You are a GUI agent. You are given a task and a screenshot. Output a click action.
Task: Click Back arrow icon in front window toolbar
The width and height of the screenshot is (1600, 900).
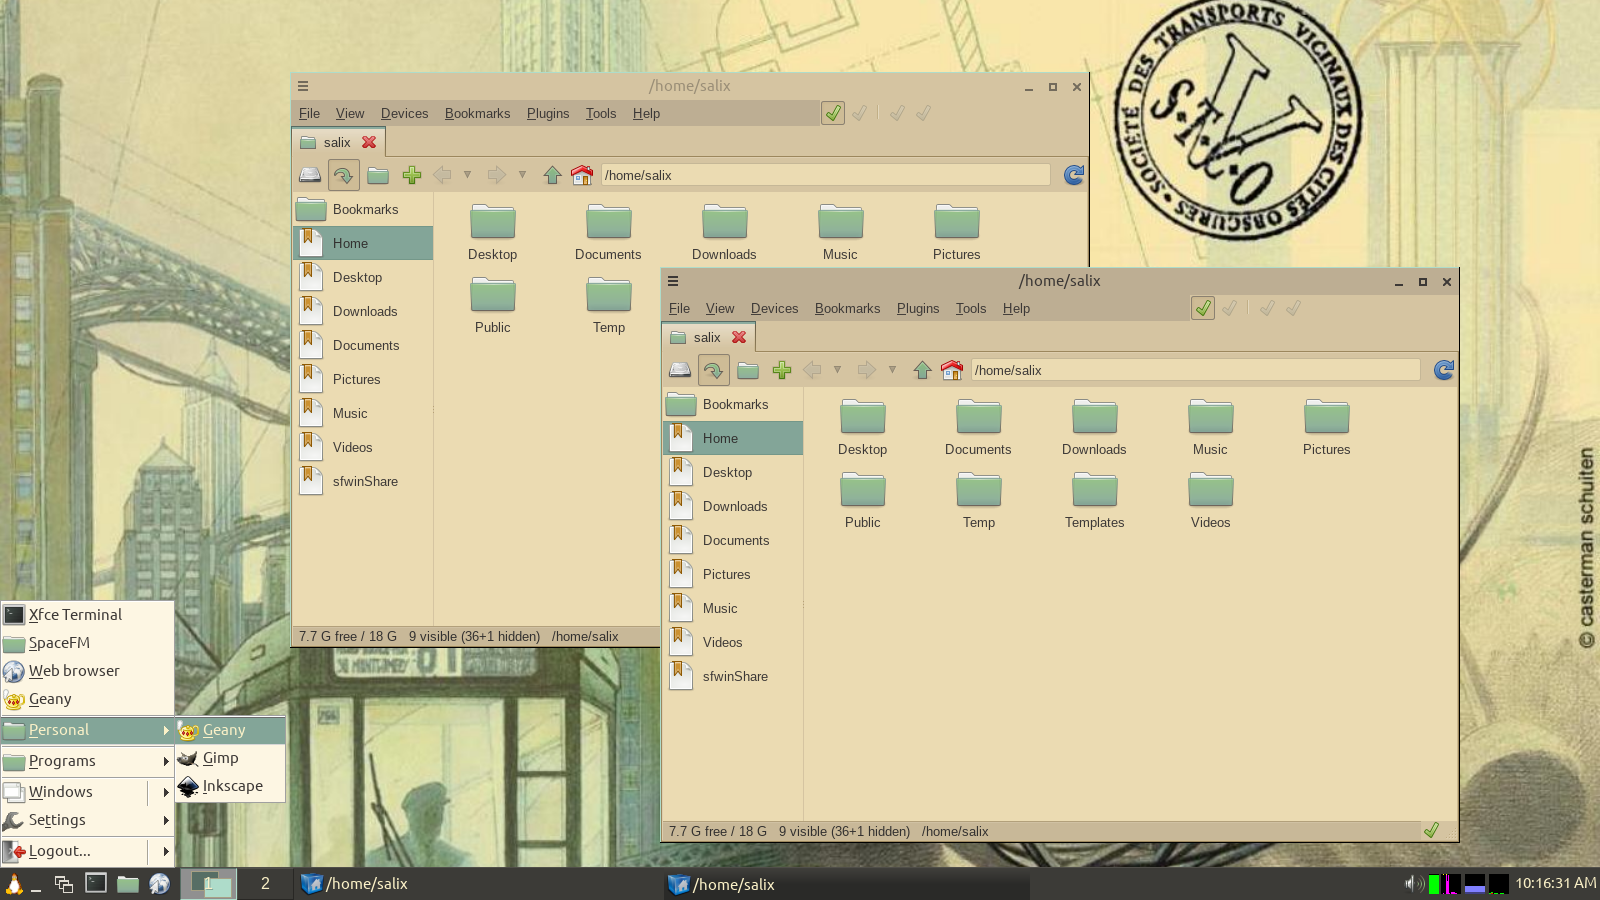(x=813, y=370)
